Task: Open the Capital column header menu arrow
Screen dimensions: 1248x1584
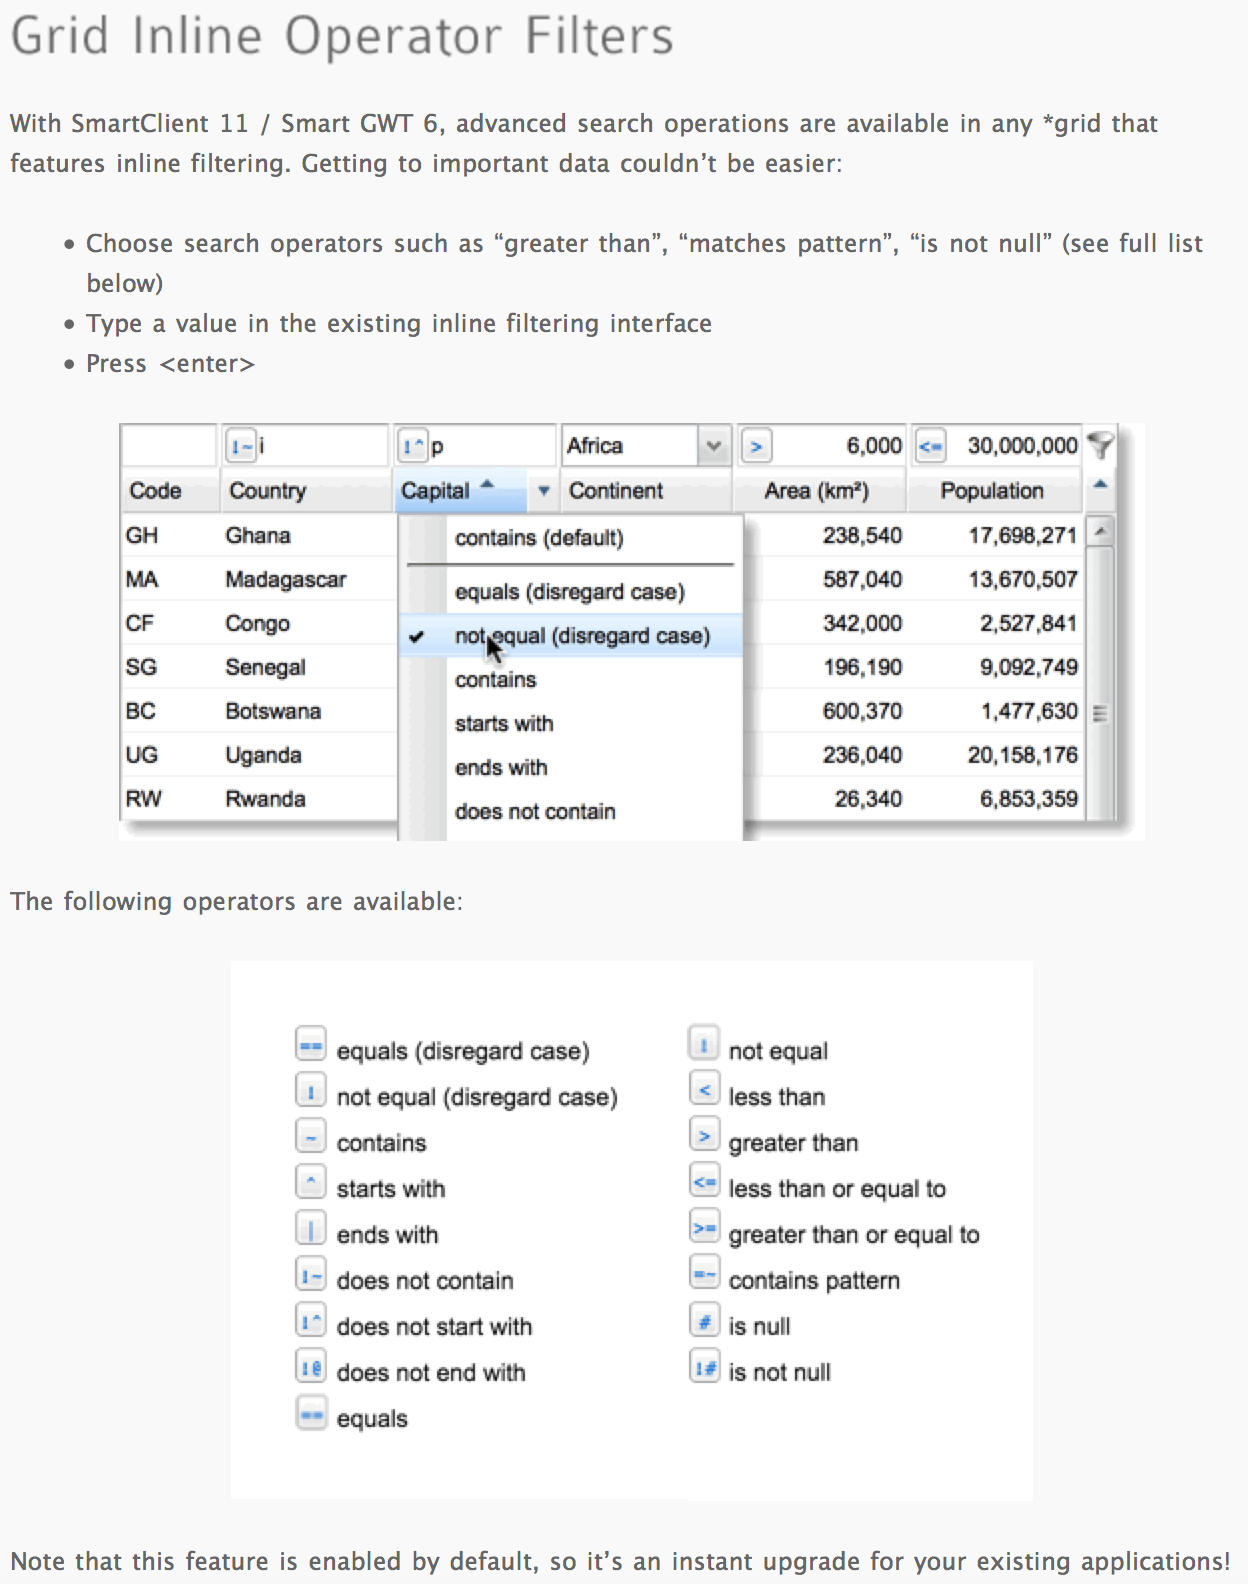Action: click(543, 491)
